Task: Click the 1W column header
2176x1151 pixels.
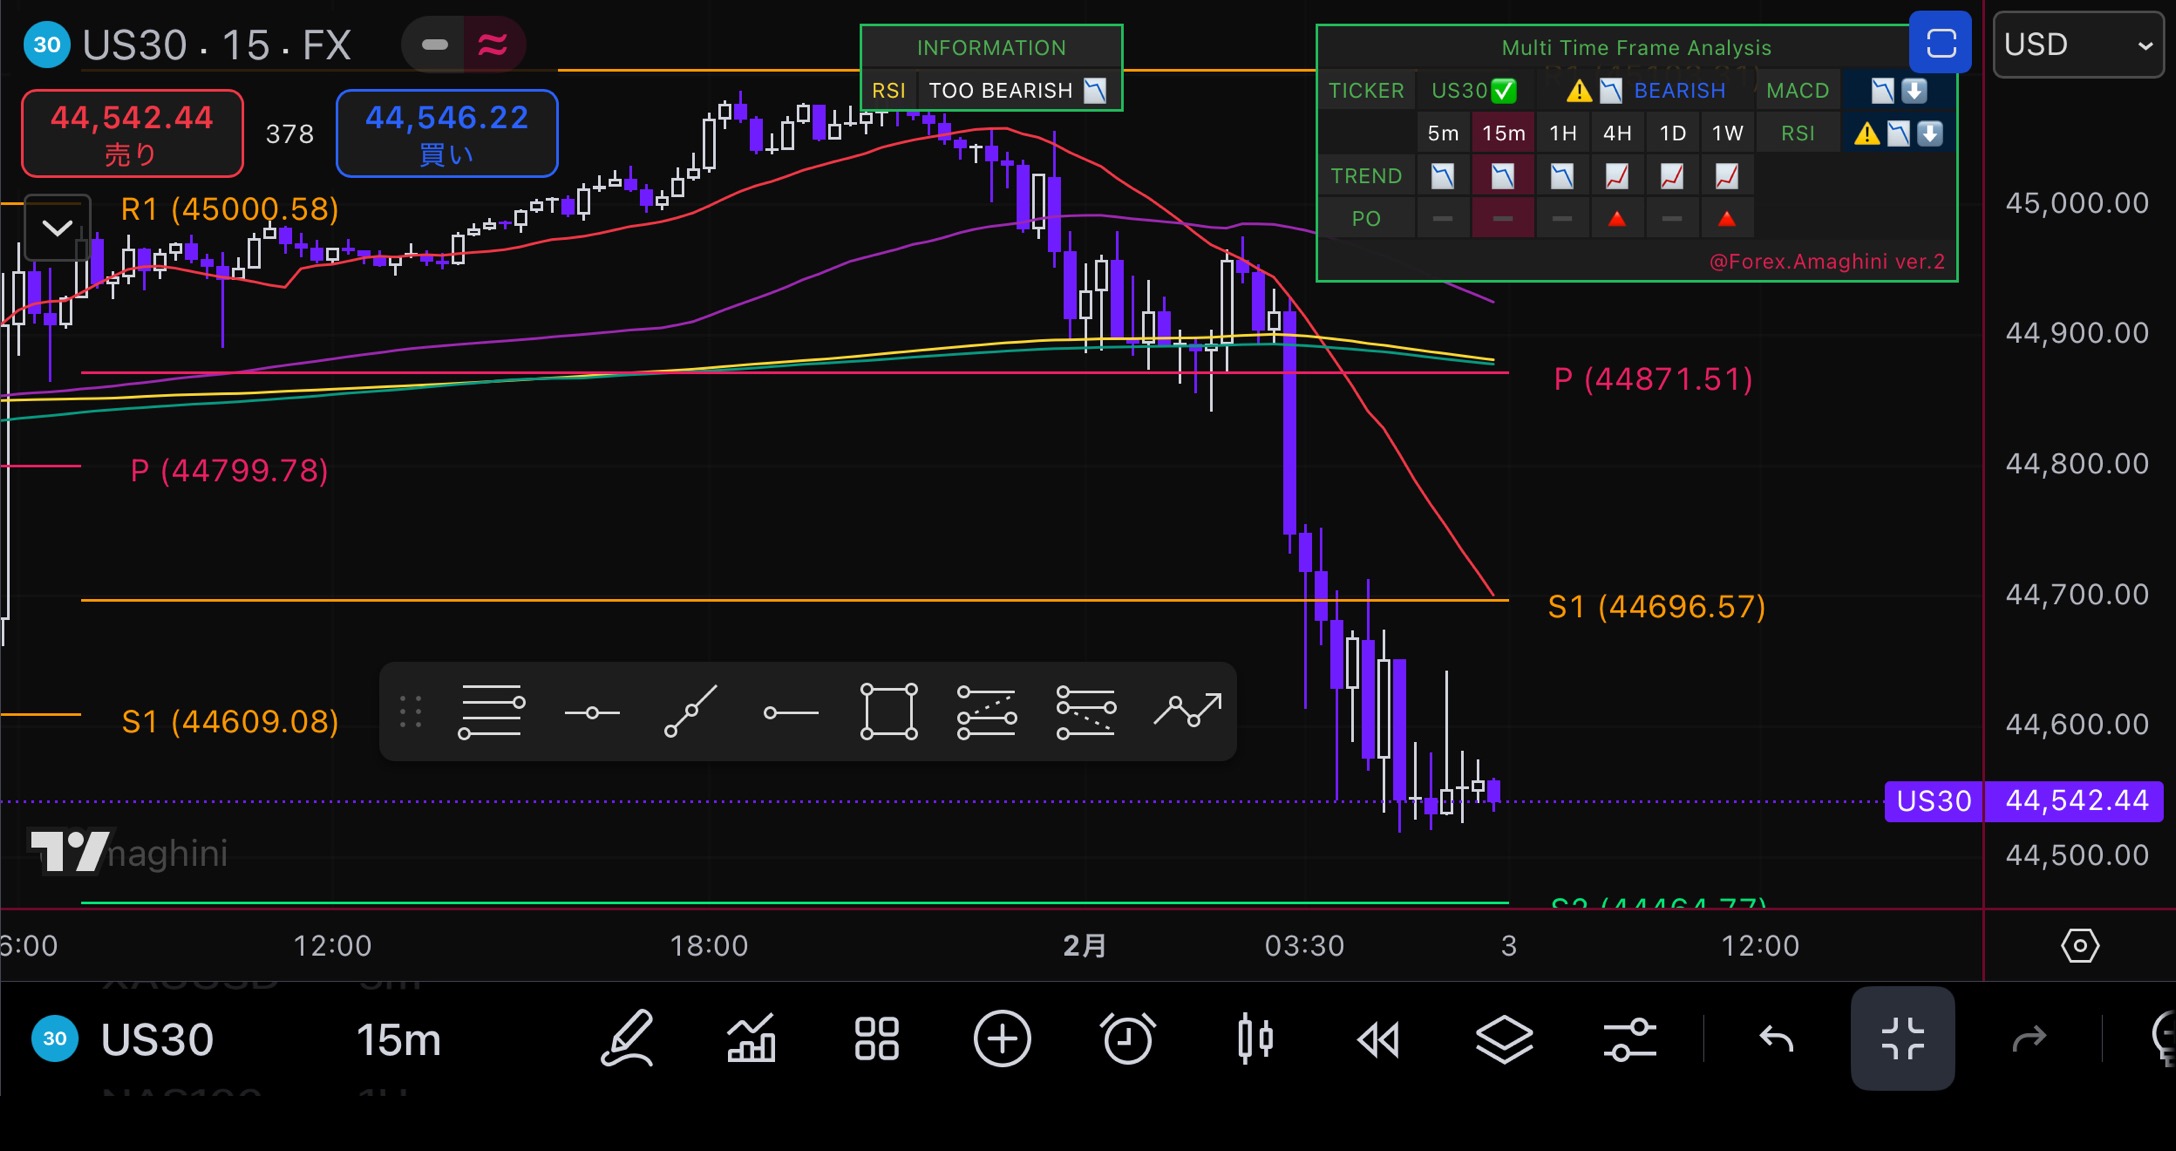Action: click(1727, 133)
